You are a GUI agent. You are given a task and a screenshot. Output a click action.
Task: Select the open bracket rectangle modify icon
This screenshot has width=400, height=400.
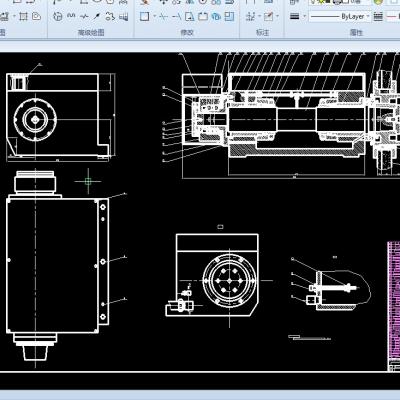click(203, 16)
